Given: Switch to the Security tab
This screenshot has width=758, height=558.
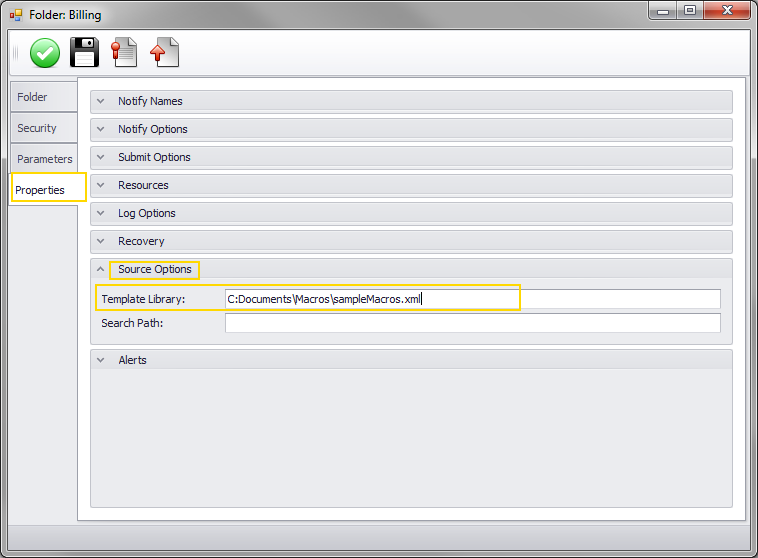Looking at the screenshot, I should [44, 128].
